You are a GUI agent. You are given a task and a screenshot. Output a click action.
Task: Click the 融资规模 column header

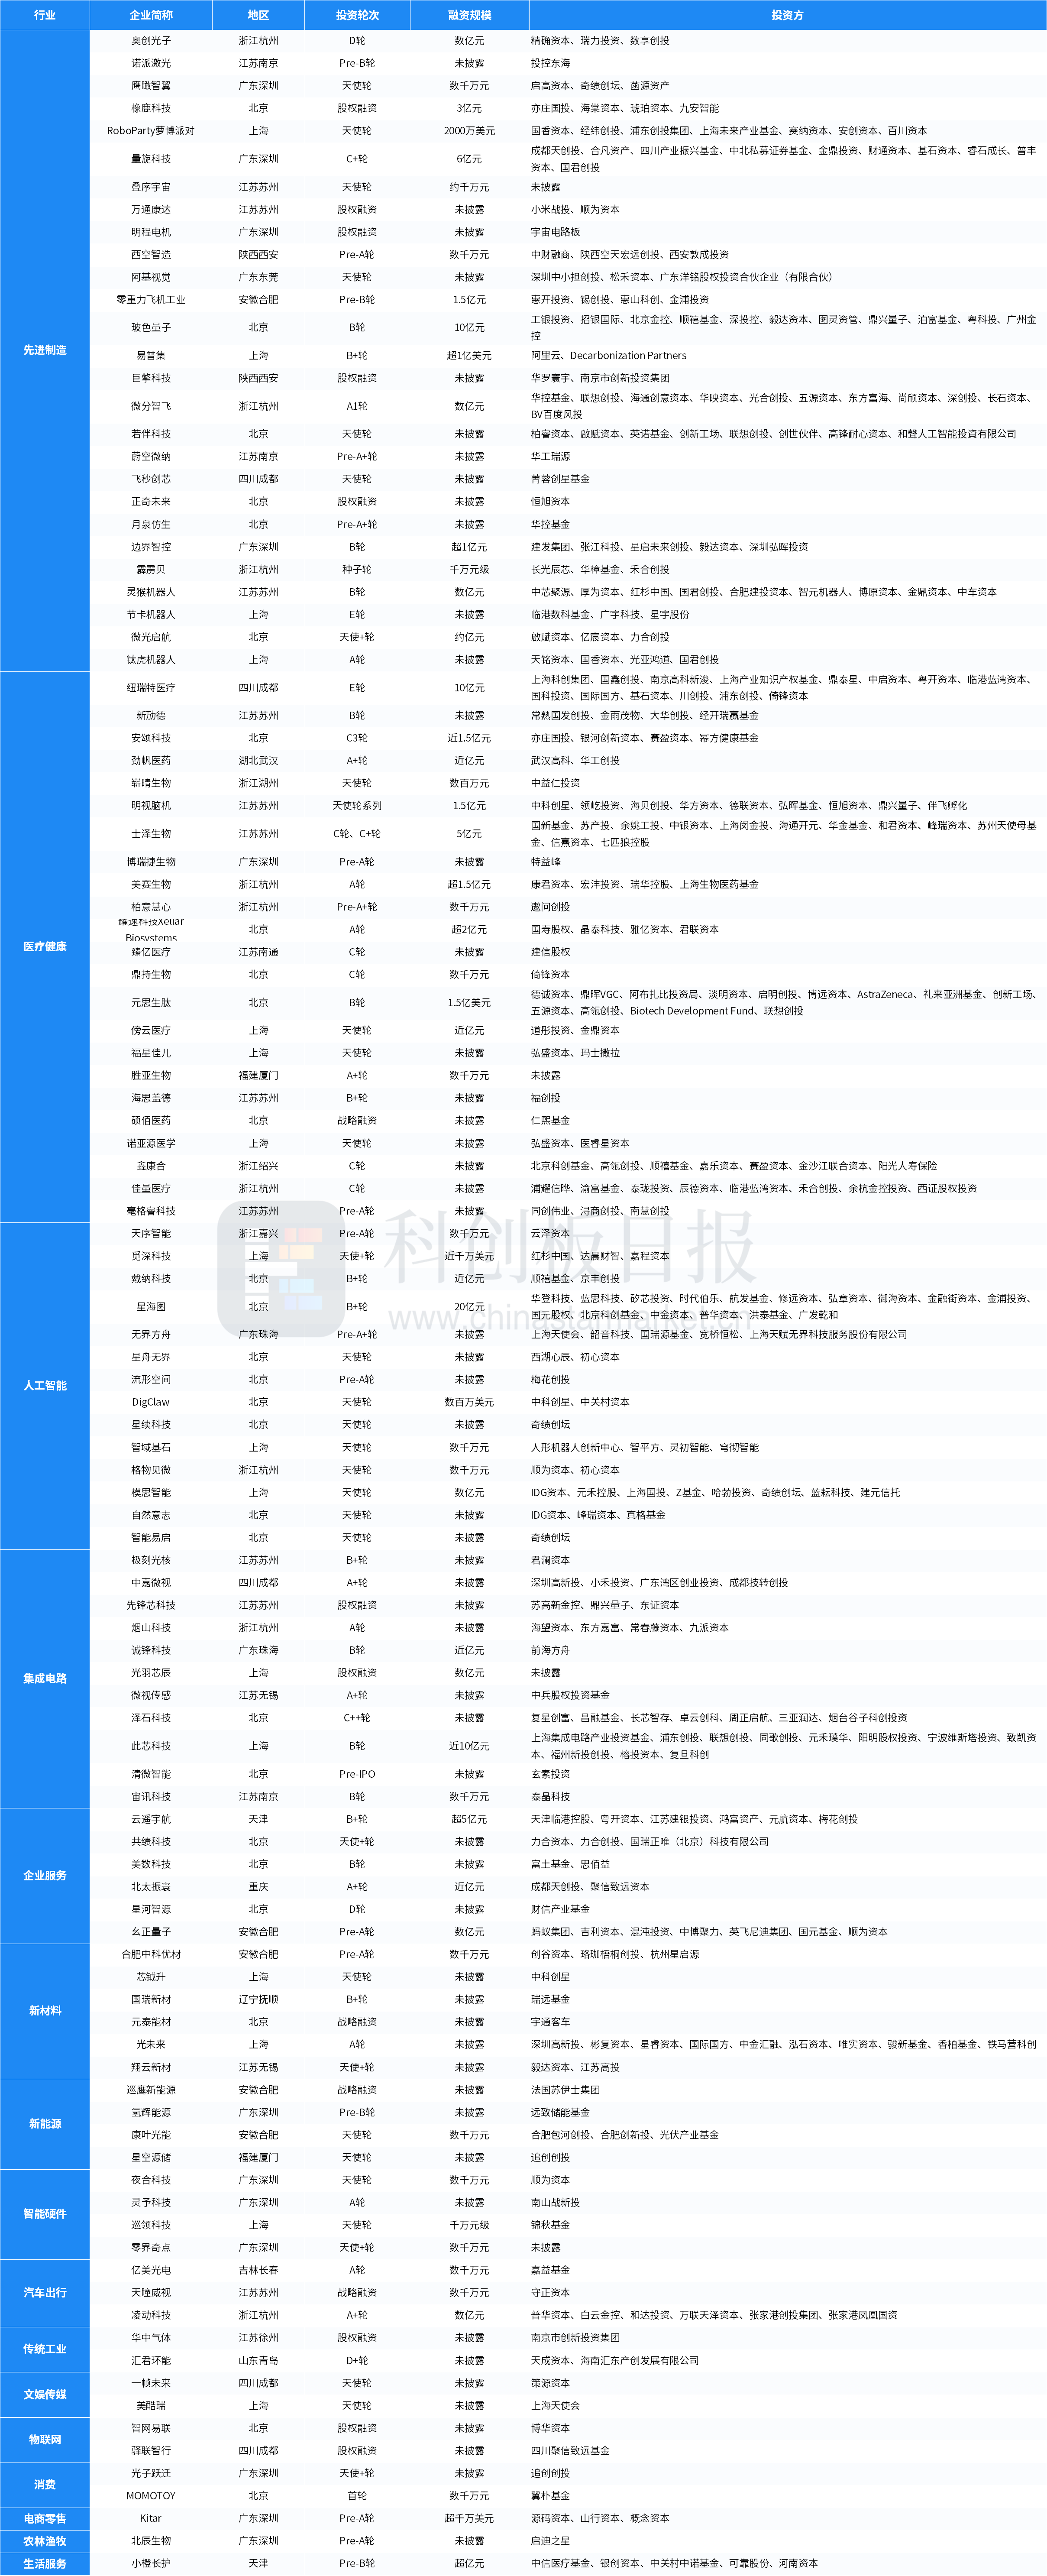click(x=469, y=15)
